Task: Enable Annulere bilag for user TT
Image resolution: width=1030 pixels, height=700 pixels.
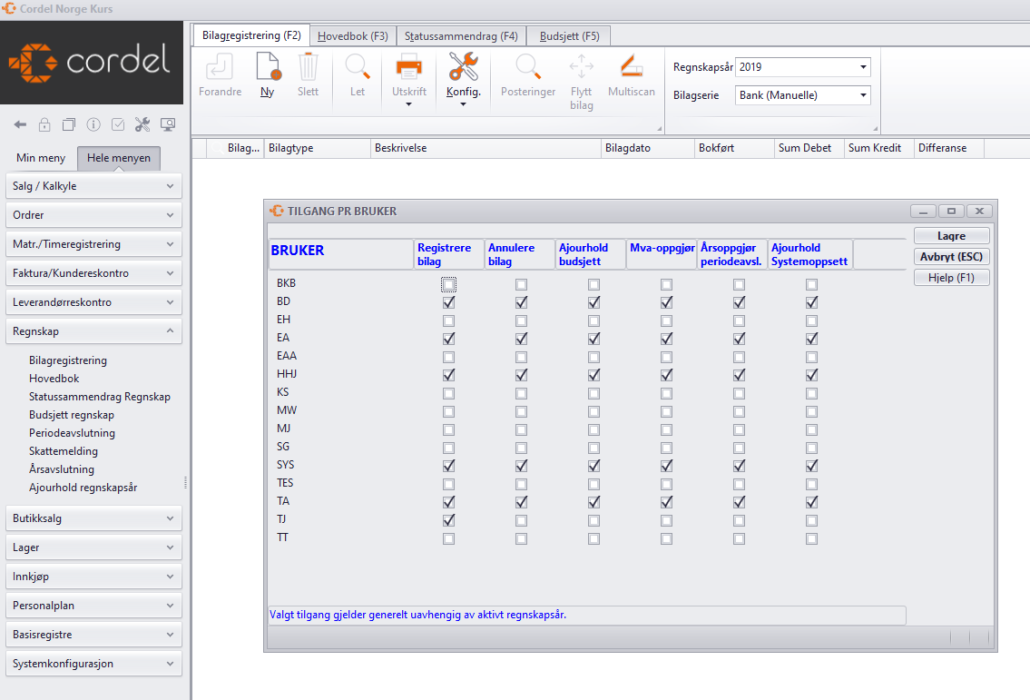Action: coord(521,539)
